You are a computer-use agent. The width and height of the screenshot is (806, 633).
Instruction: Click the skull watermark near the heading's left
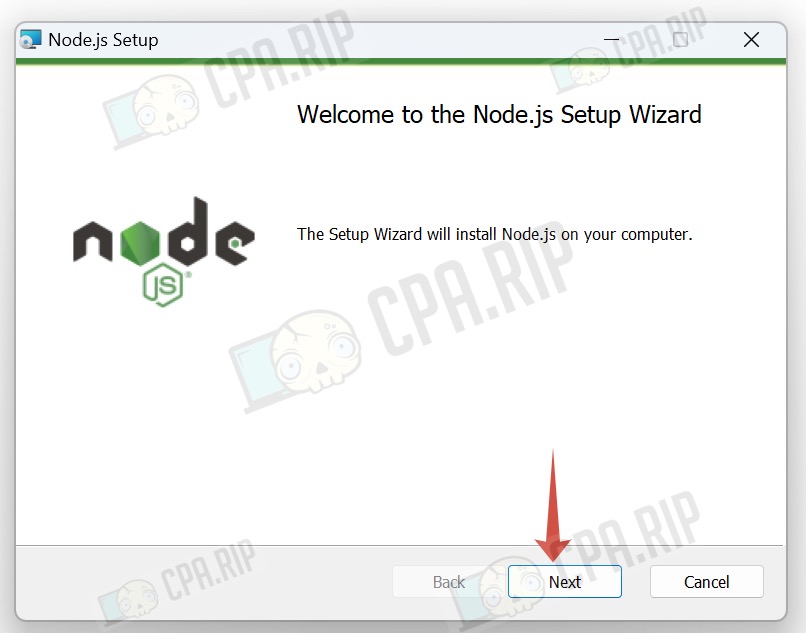pyautogui.click(x=166, y=104)
